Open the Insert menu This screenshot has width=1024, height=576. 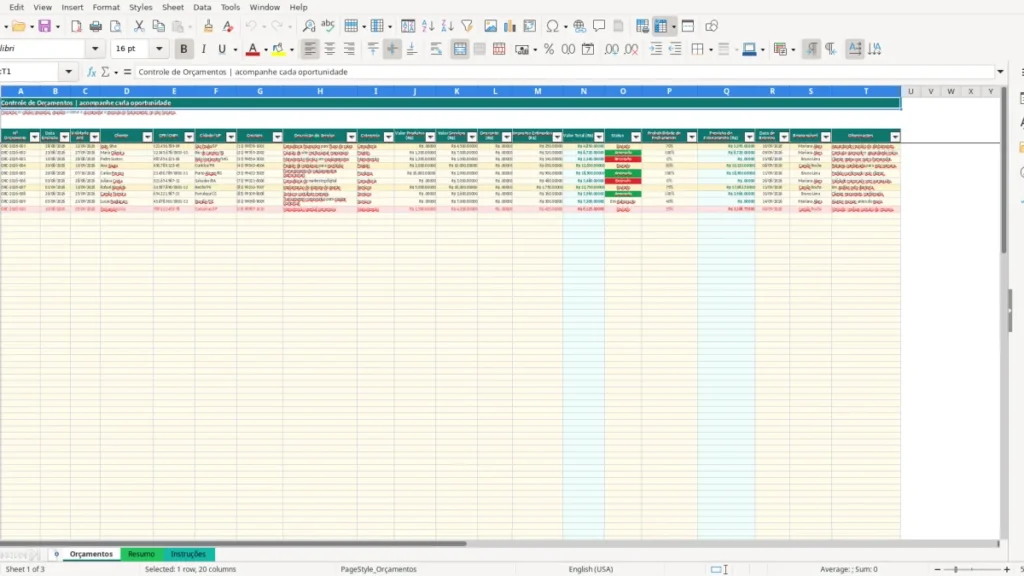click(72, 7)
